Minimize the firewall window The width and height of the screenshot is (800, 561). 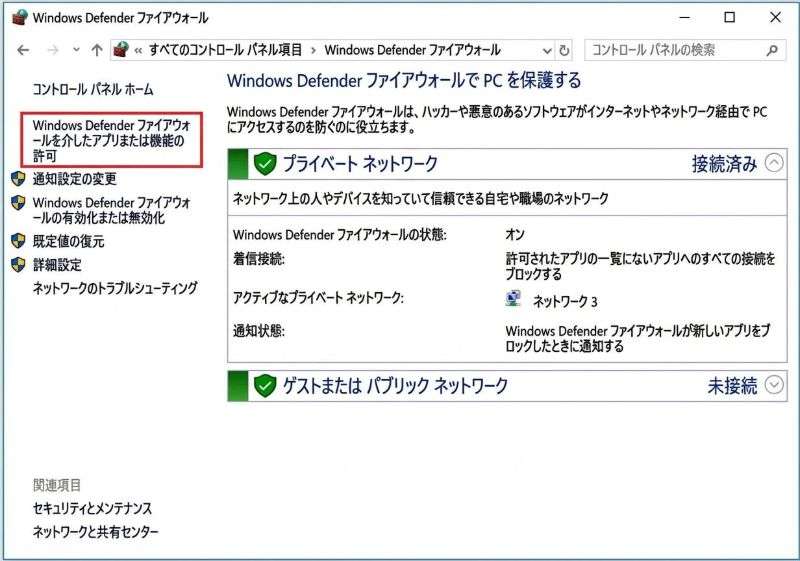(x=685, y=17)
